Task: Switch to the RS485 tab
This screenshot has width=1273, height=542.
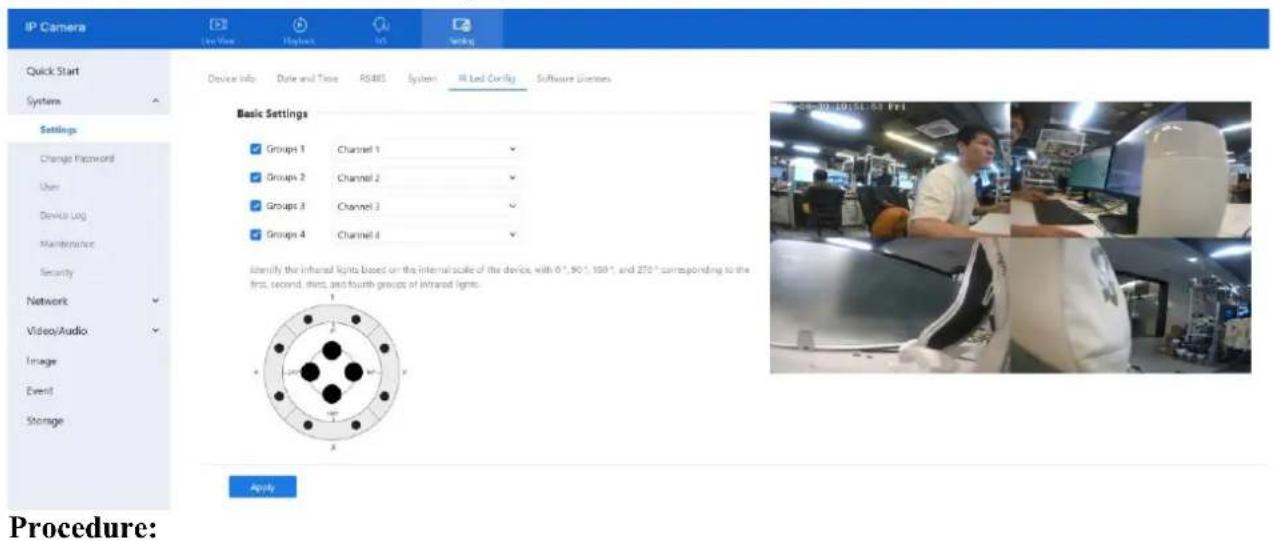Action: point(372,78)
